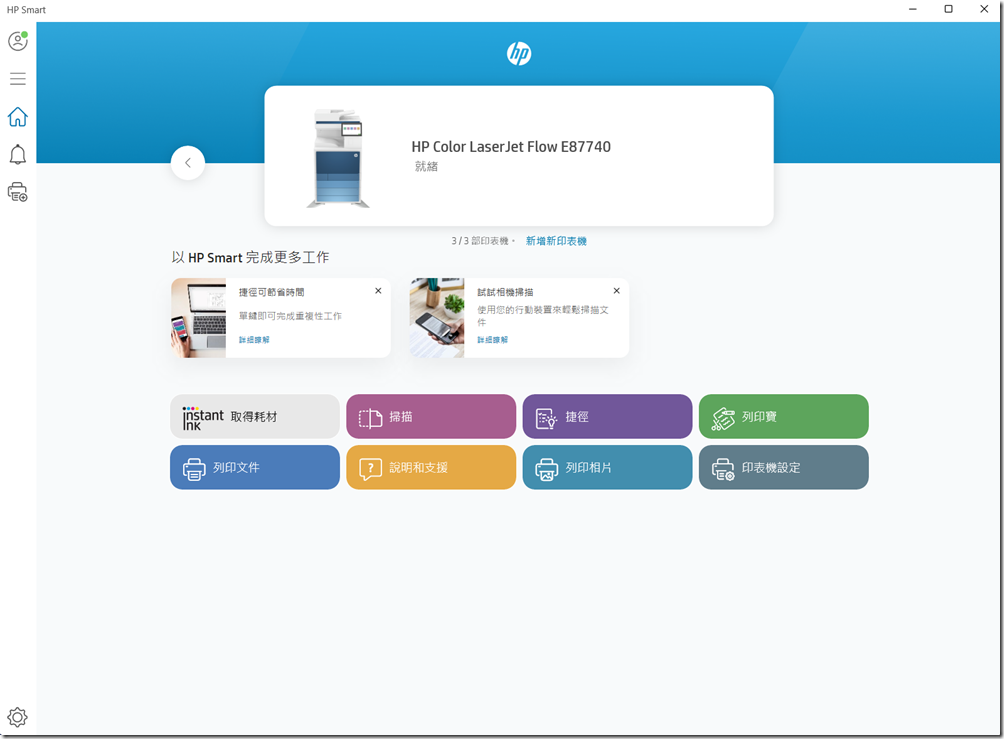The image size is (1004, 739).
Task: Click the 以 HP Smart 完成更多工作 heading
Action: (250, 257)
